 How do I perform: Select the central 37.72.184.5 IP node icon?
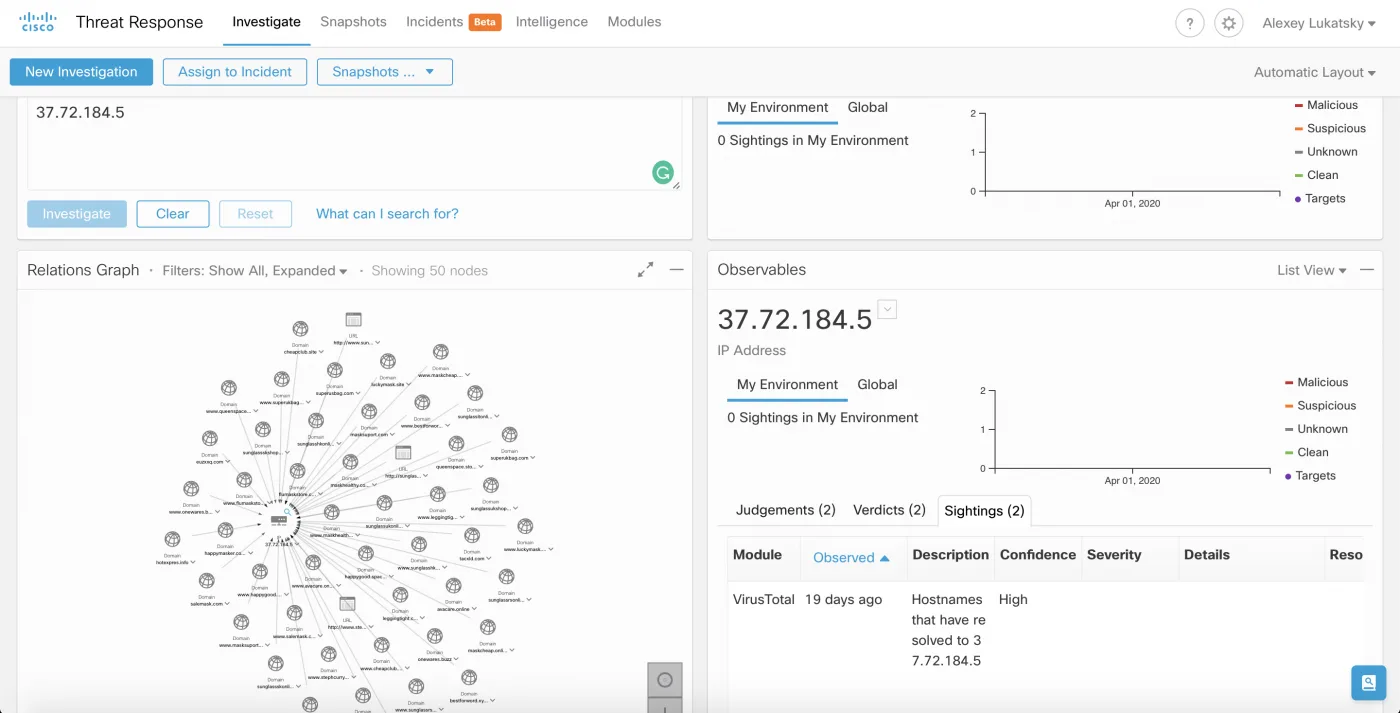point(280,520)
